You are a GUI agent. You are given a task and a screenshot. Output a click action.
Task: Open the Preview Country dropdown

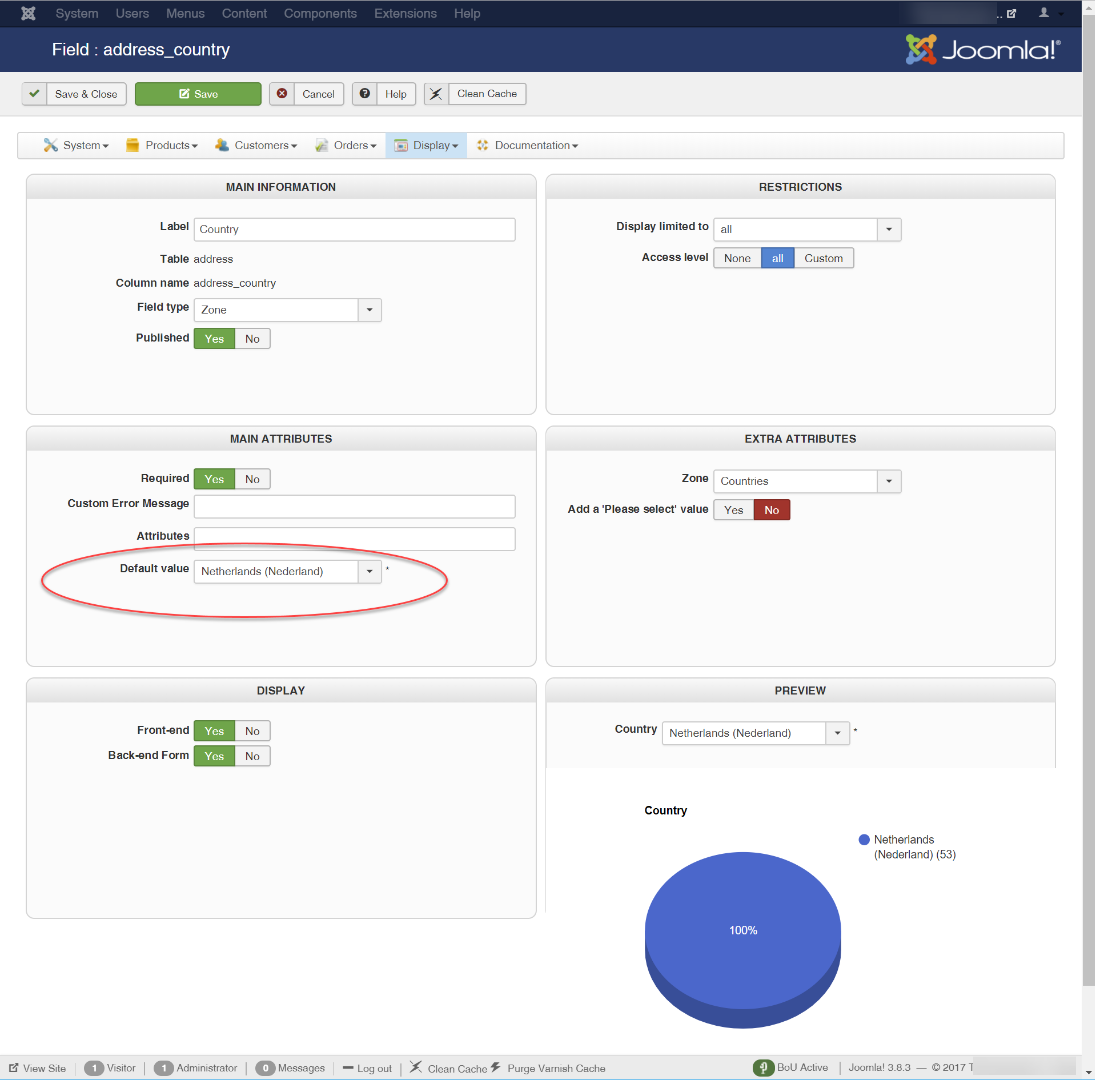(x=756, y=733)
